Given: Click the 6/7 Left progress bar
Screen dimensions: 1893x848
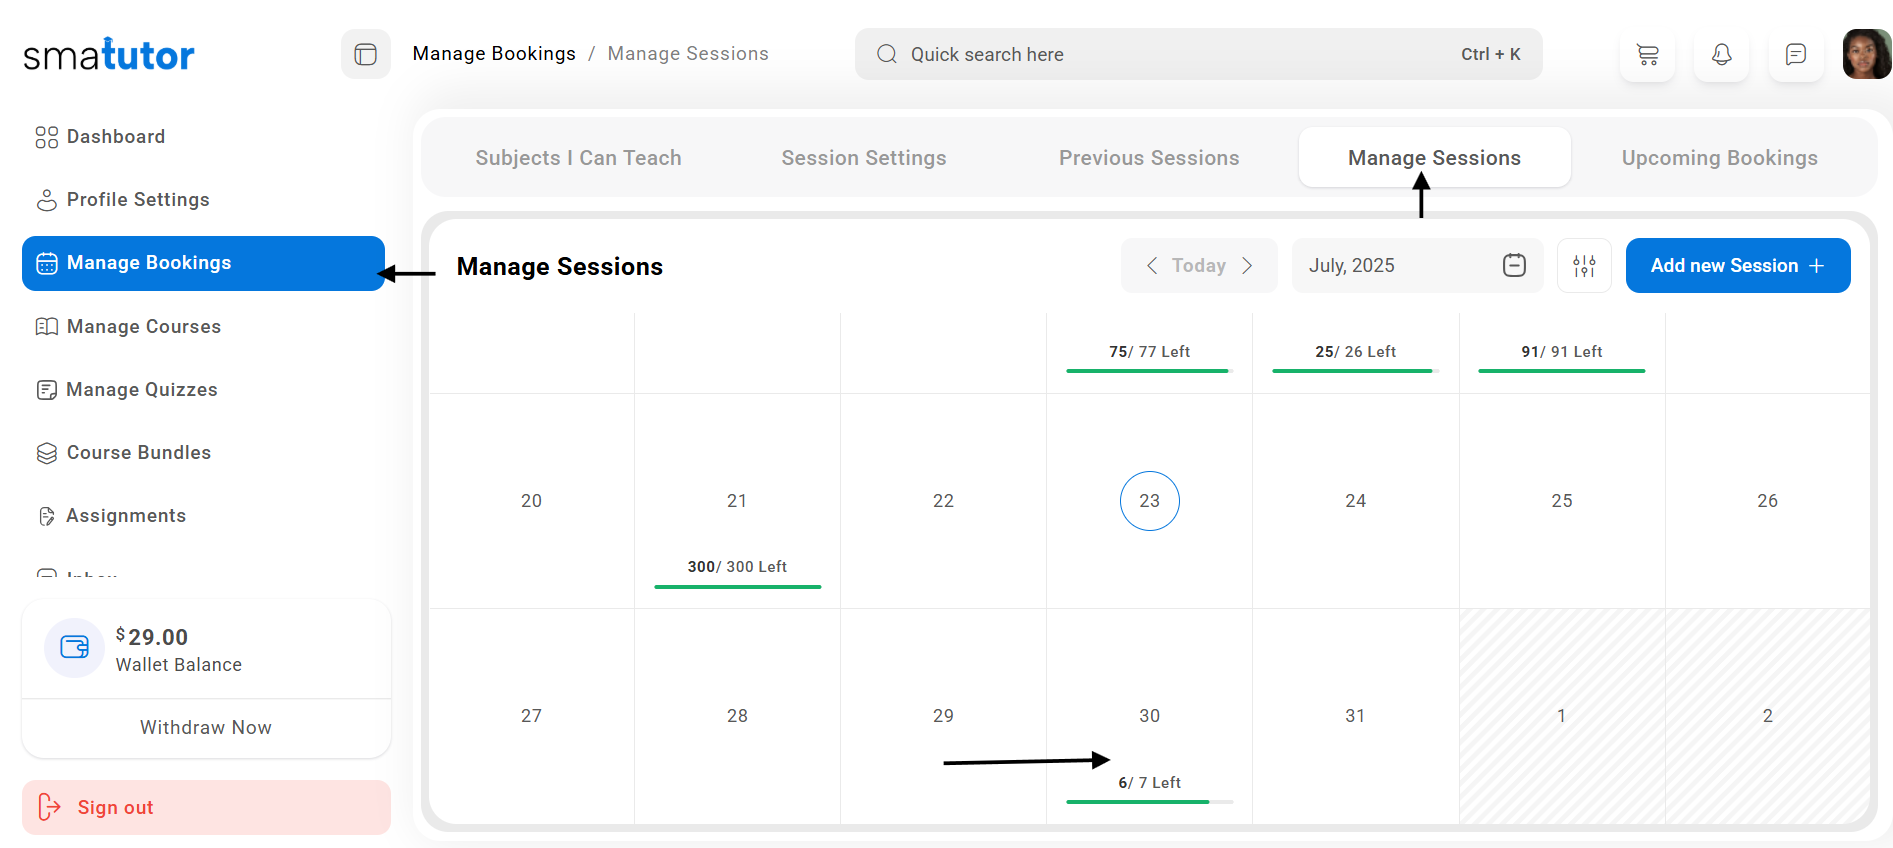Looking at the screenshot, I should click(x=1149, y=801).
